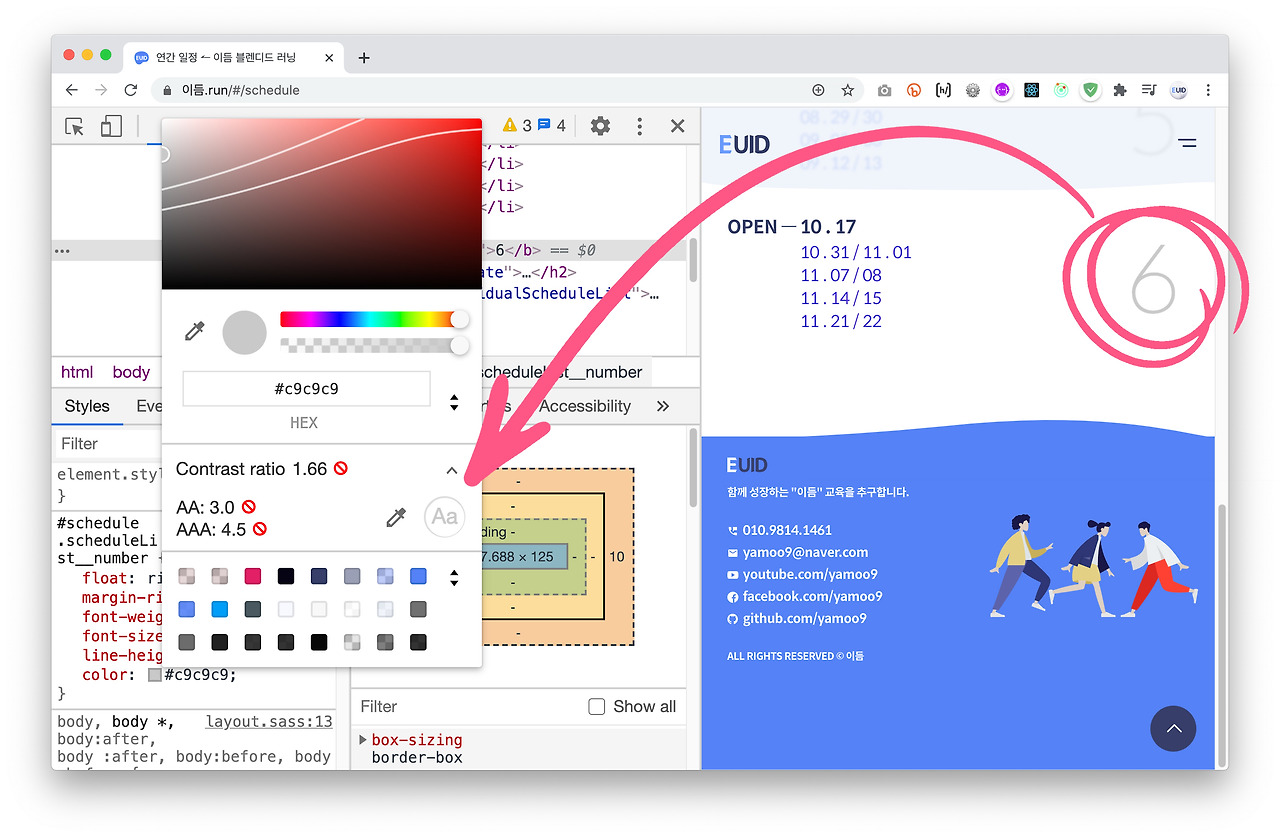Open the Accessibility tab
This screenshot has height=838, width=1280.
(585, 406)
